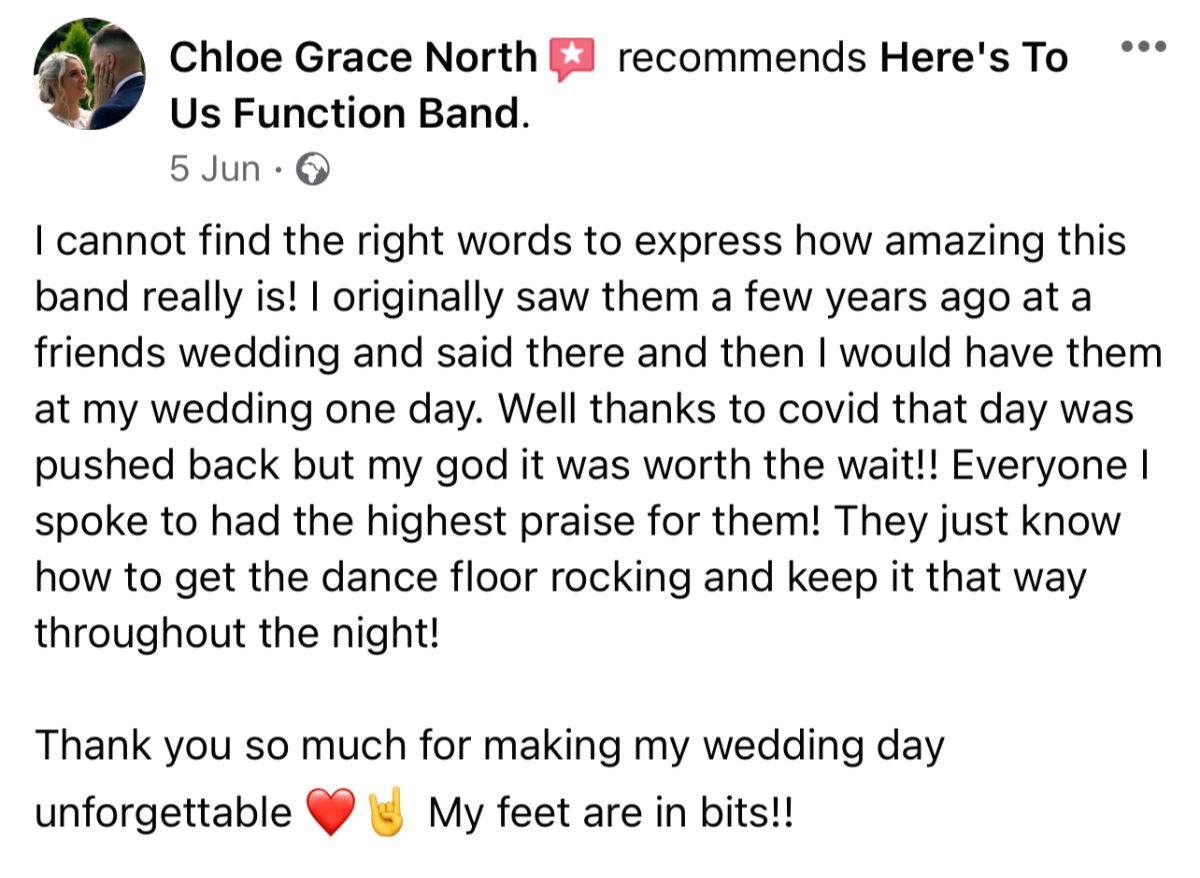The width and height of the screenshot is (1200, 878).
Task: Click the 'throughout the night!' line
Action: (237, 634)
